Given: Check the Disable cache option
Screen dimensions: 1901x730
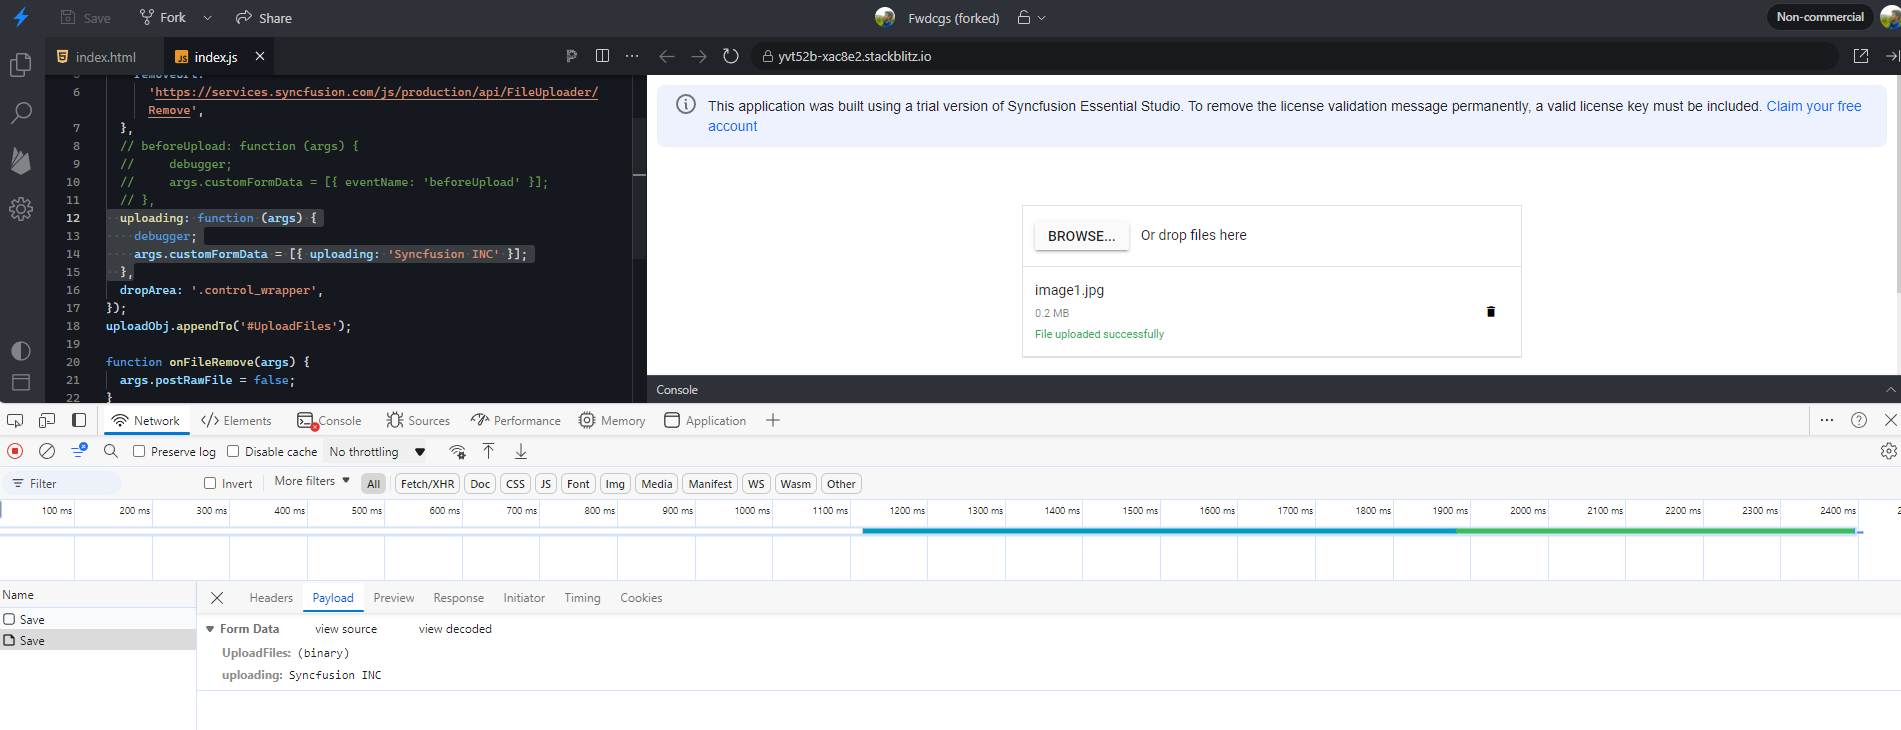Looking at the screenshot, I should pos(234,452).
